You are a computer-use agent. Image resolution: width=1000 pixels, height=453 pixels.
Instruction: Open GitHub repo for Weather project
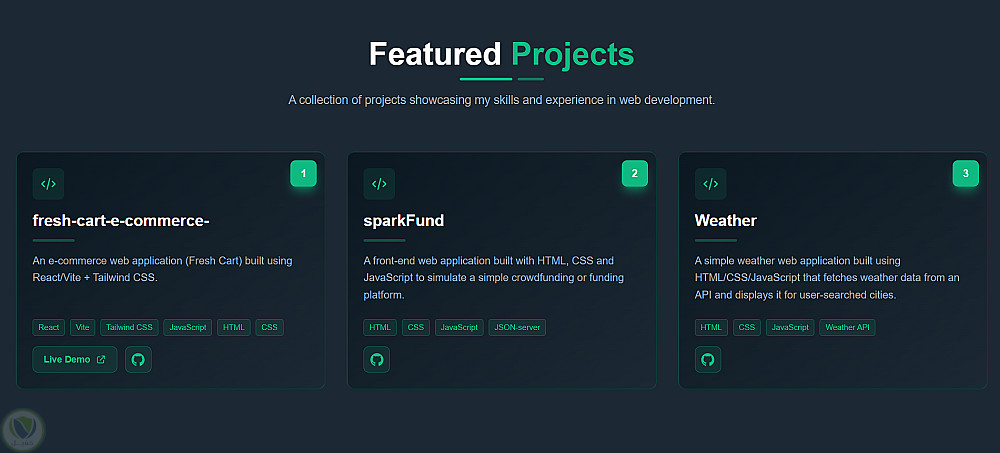pos(708,360)
